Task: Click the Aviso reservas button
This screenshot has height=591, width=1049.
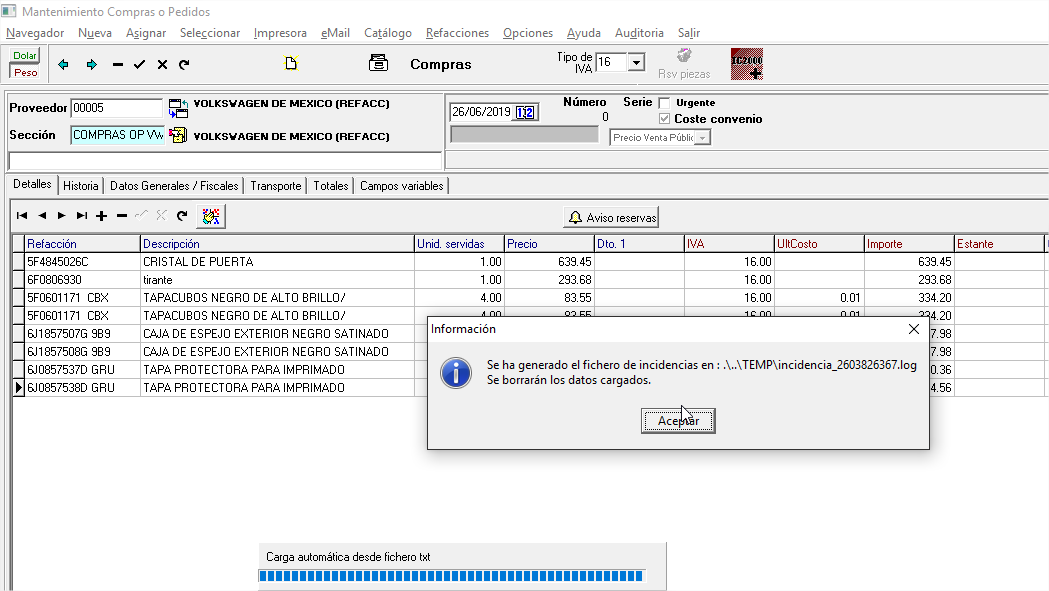Action: [611, 217]
